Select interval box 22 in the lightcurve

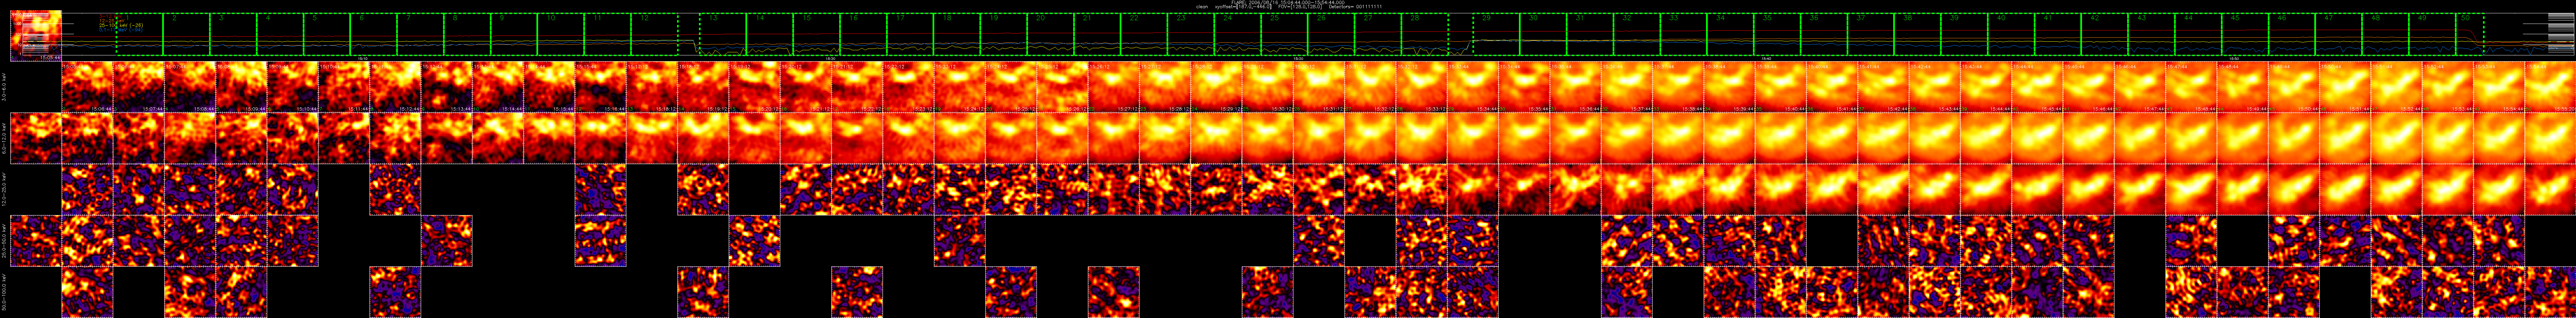tap(1144, 34)
